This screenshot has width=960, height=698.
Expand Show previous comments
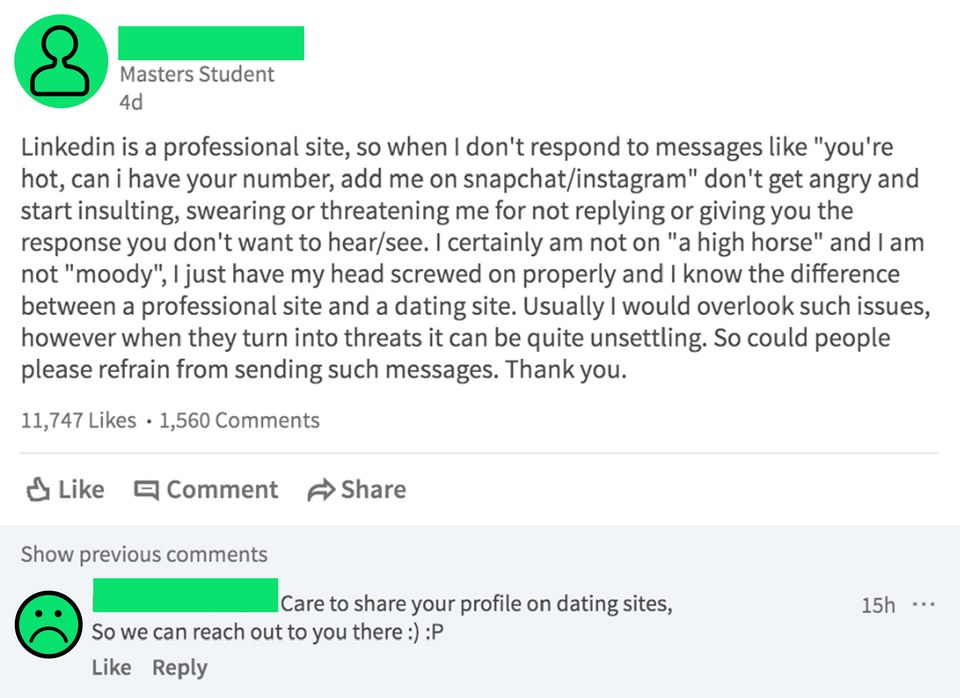click(x=144, y=554)
